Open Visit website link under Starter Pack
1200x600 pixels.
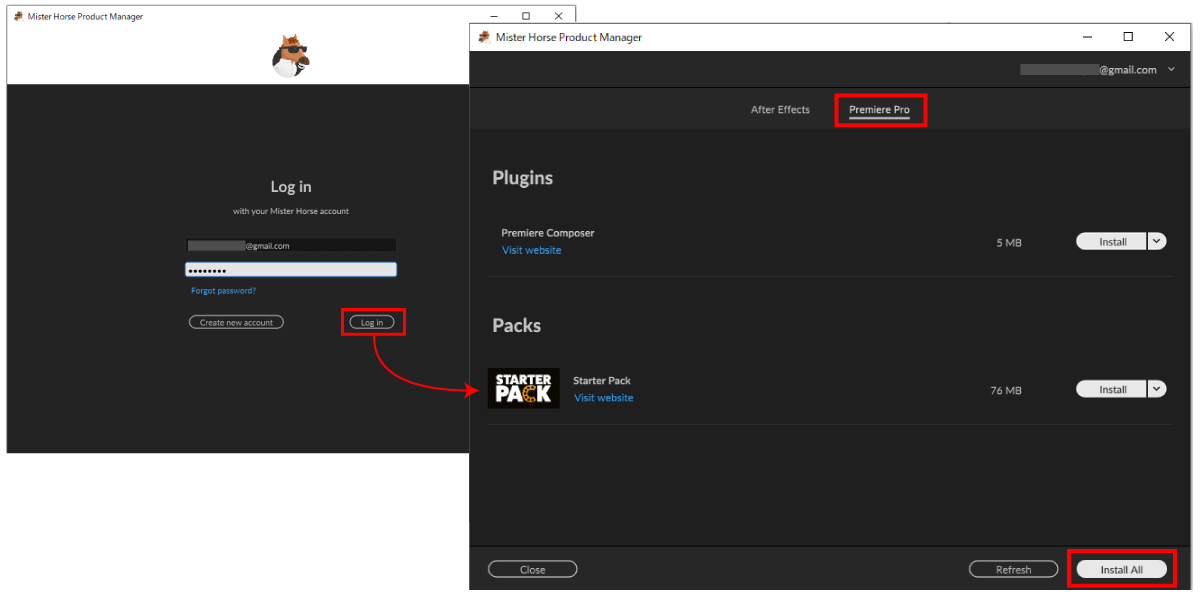[603, 398]
